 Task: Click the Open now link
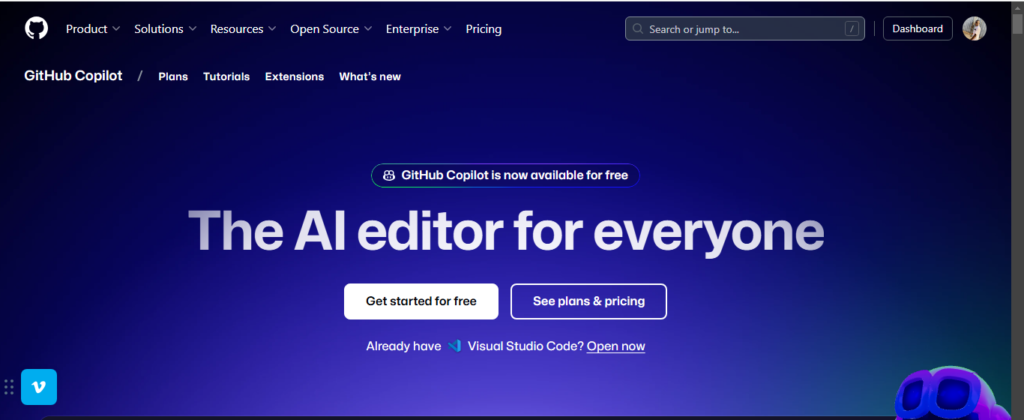[616, 346]
